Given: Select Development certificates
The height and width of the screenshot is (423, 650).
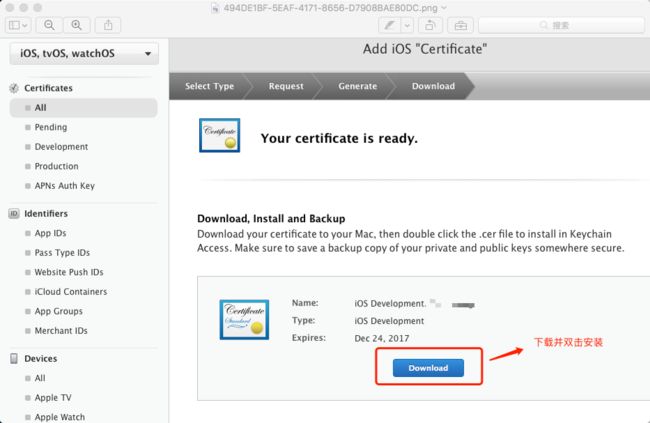Looking at the screenshot, I should coord(61,147).
